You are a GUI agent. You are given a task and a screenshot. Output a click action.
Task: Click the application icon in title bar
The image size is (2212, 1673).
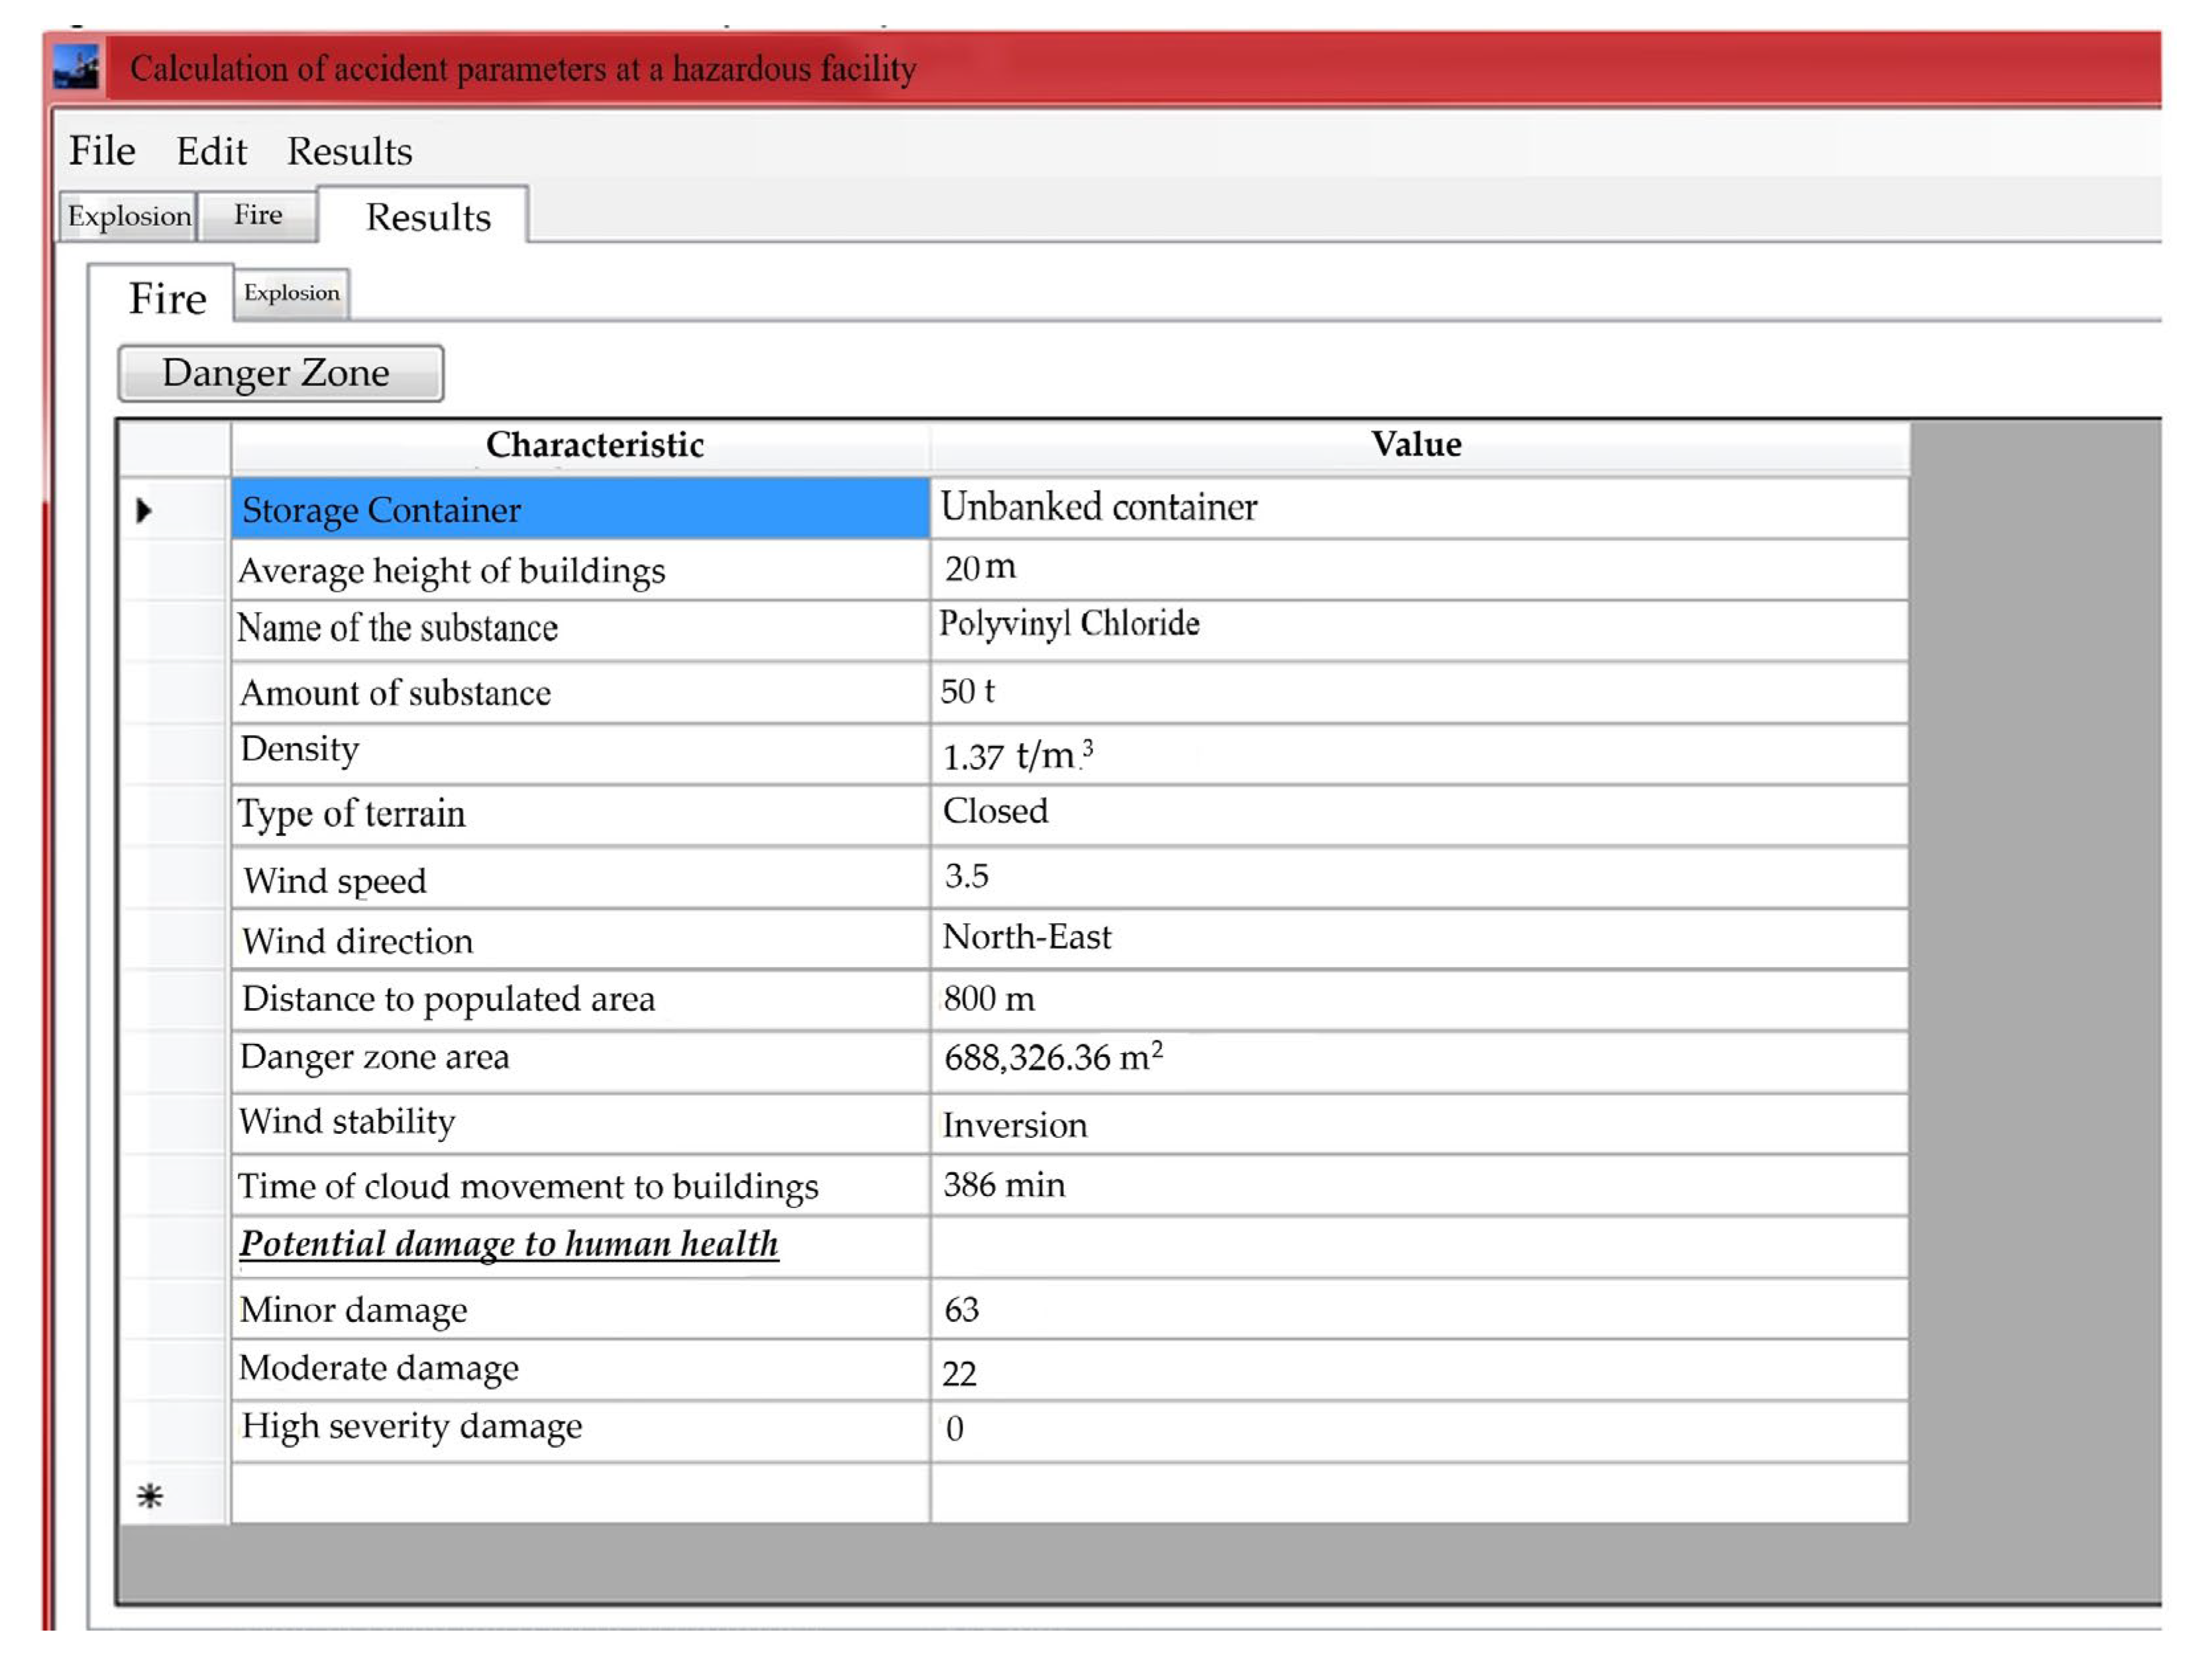[77, 68]
